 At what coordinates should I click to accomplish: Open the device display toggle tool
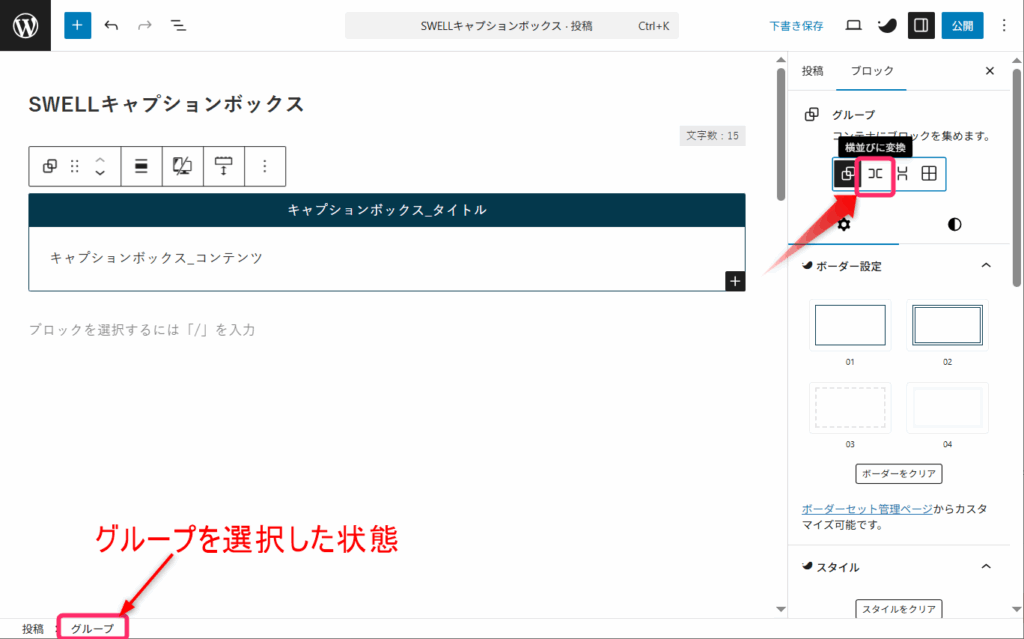pyautogui.click(x=182, y=167)
